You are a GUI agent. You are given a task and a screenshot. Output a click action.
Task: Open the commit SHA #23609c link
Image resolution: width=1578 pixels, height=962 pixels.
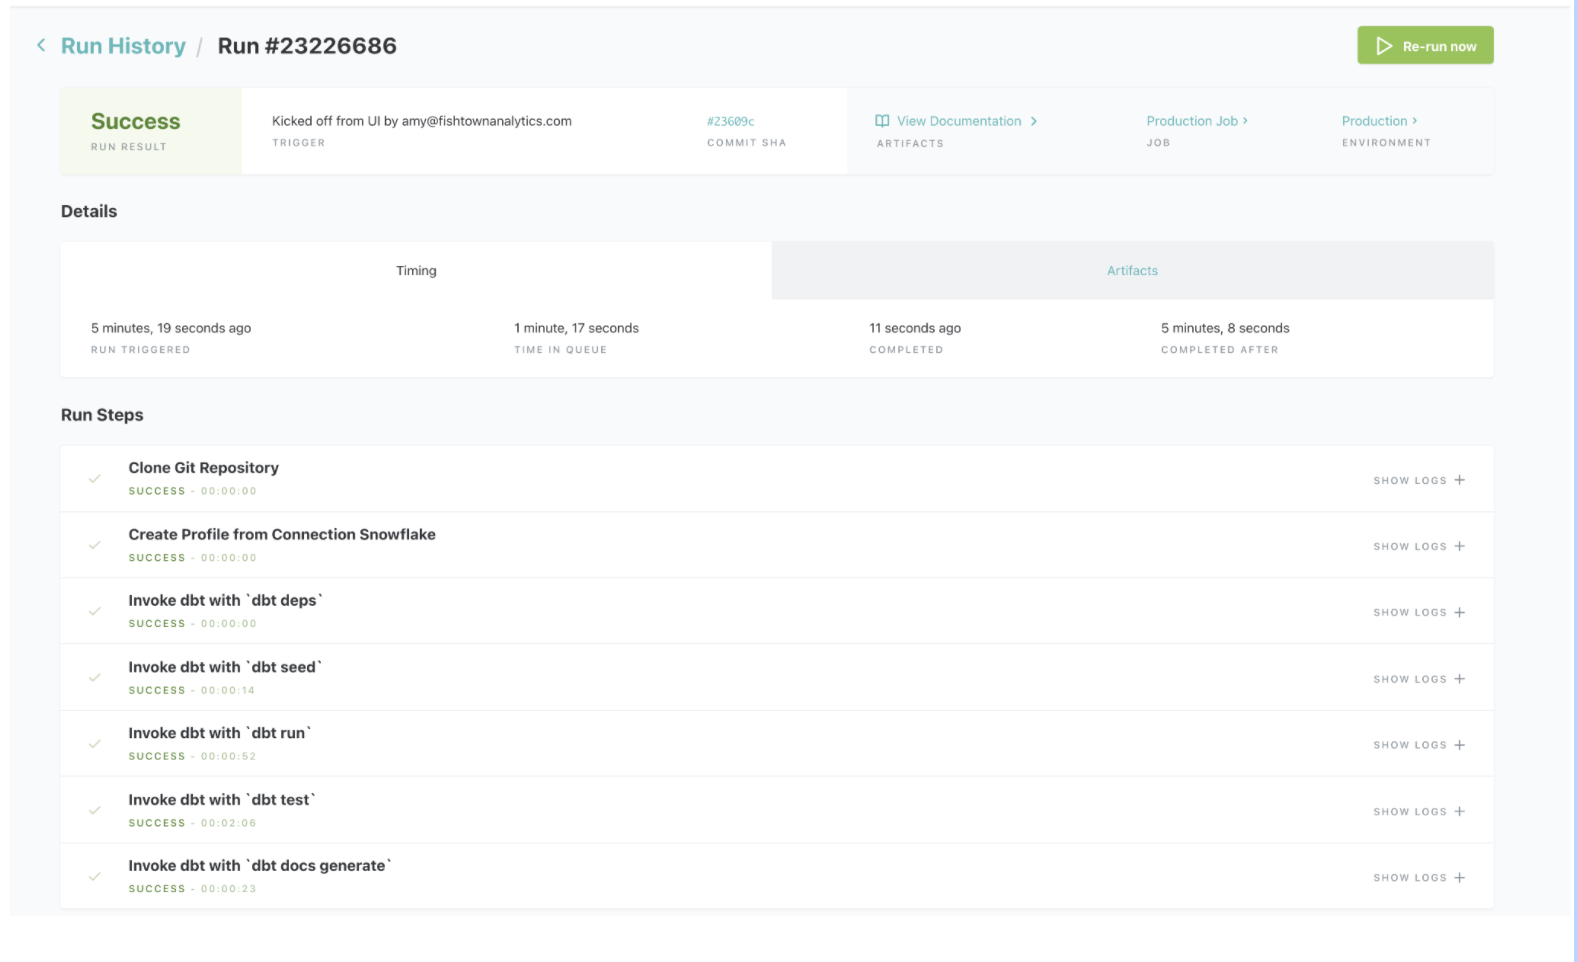pyautogui.click(x=730, y=121)
